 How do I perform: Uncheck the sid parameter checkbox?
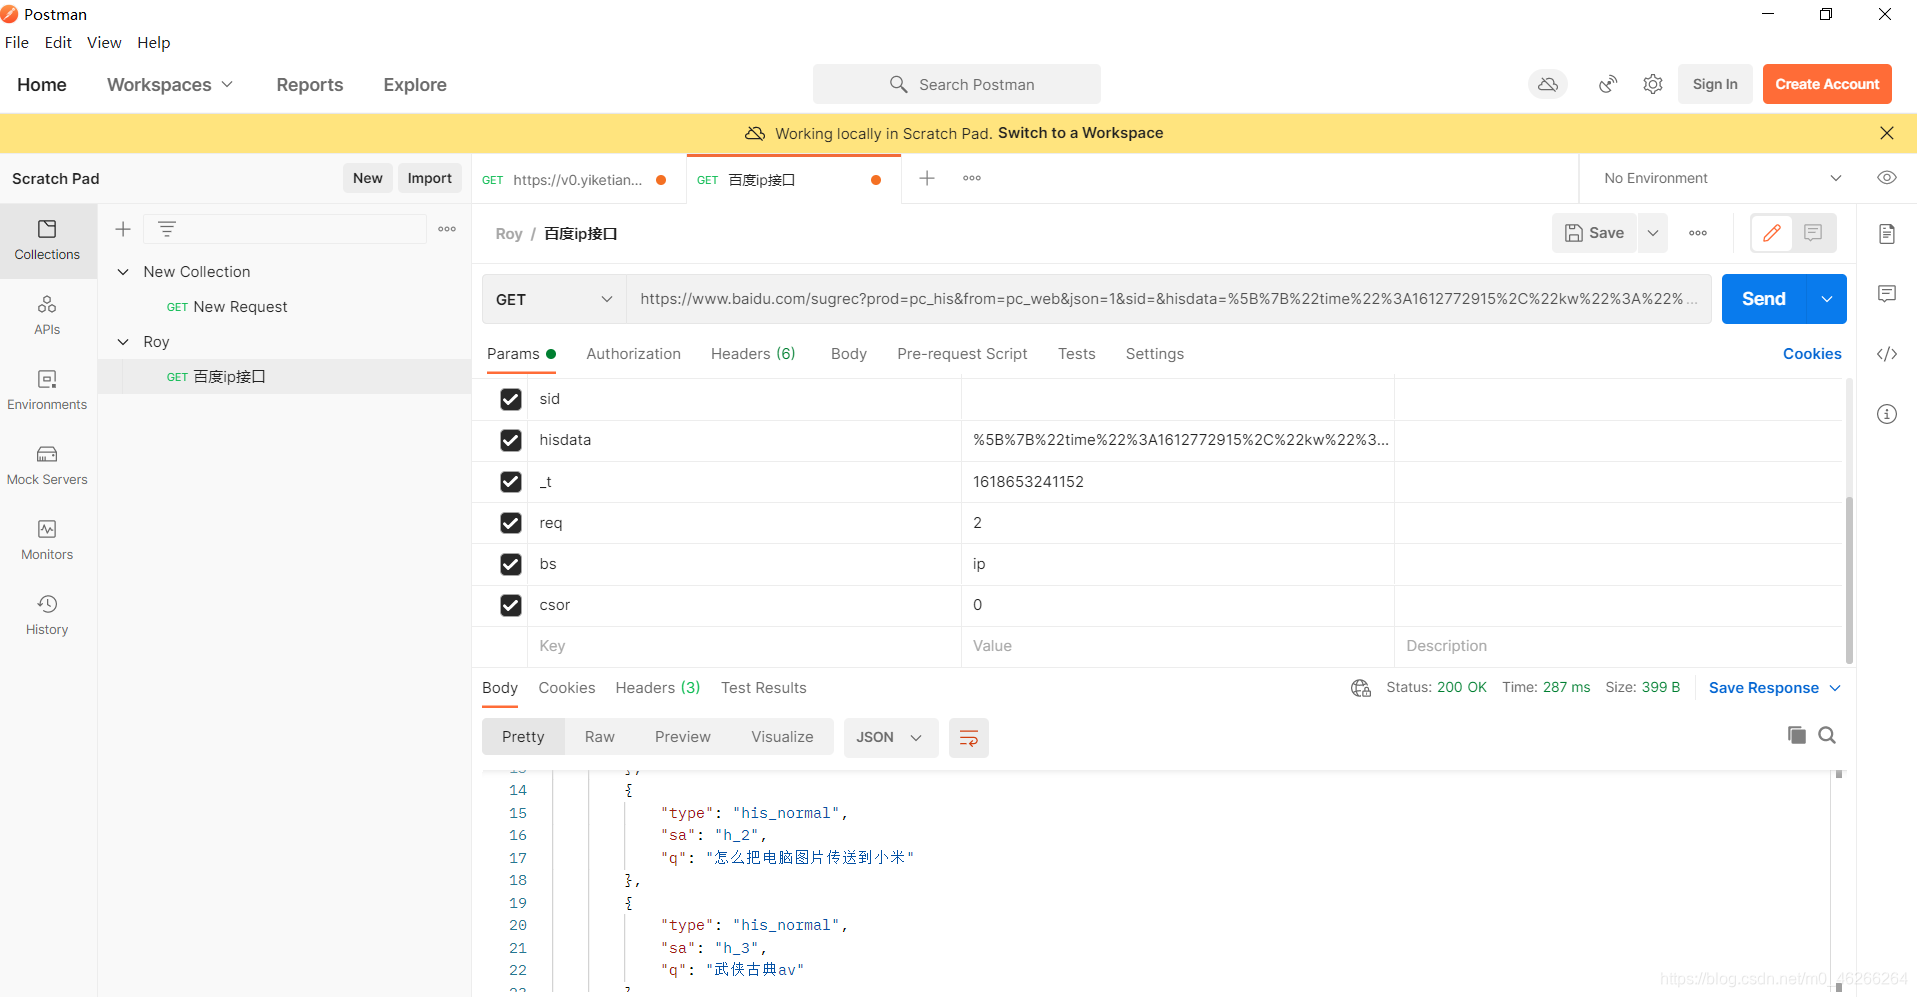click(511, 399)
